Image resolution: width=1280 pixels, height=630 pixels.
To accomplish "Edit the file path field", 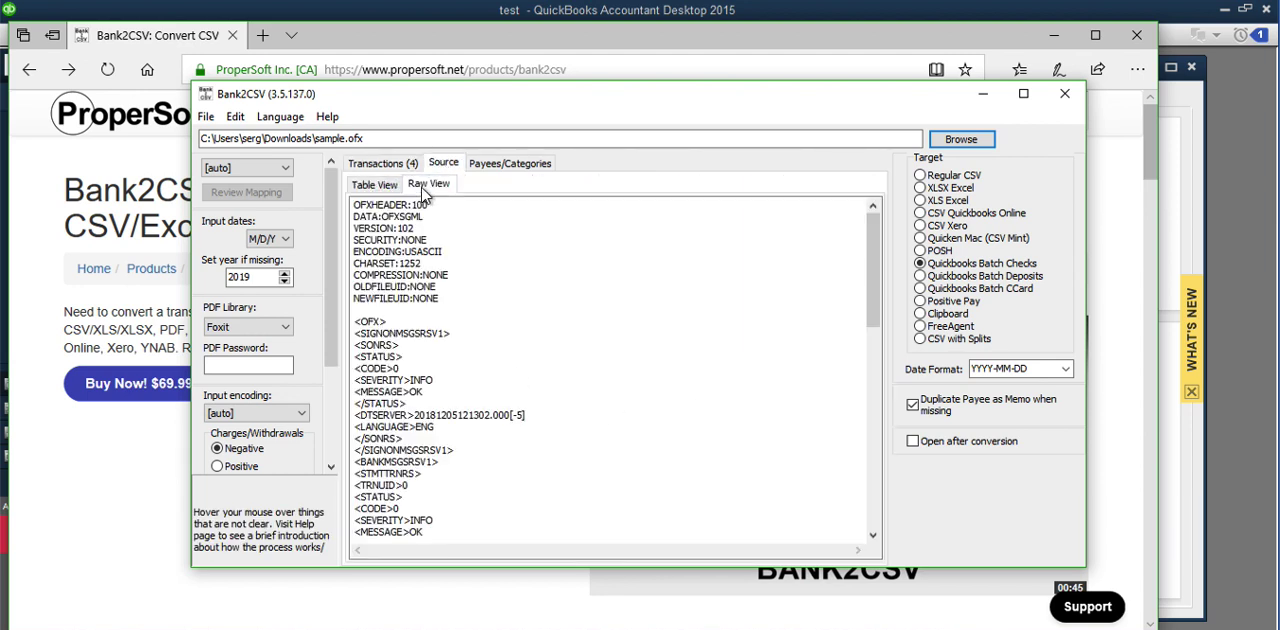I will coord(560,139).
